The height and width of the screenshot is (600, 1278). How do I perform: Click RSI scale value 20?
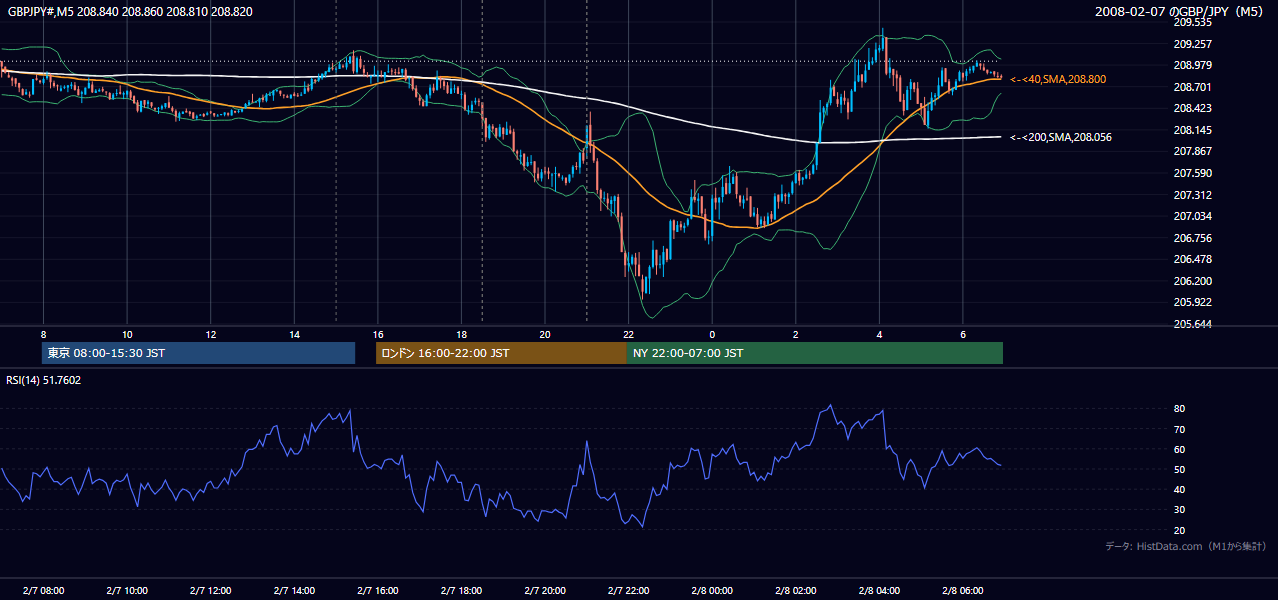coord(1179,530)
